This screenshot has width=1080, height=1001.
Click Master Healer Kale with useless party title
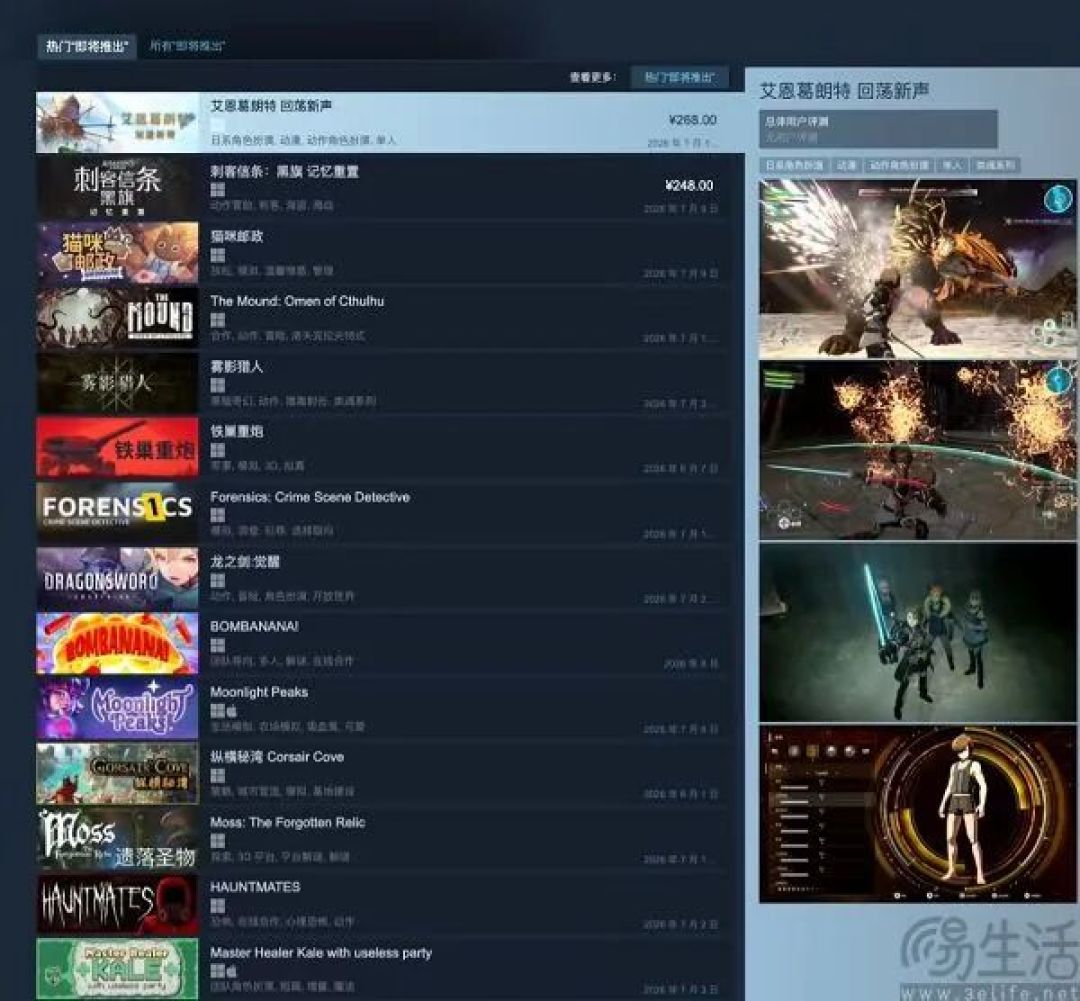pyautogui.click(x=321, y=953)
